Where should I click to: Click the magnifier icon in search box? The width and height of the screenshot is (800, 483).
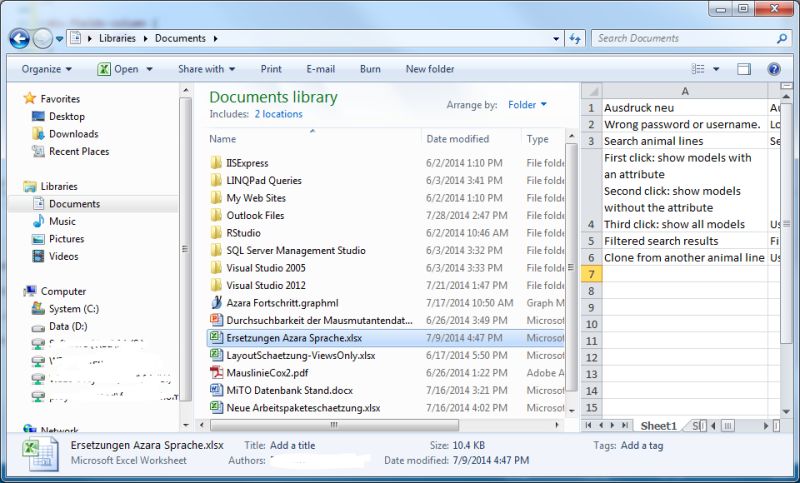[x=782, y=38]
